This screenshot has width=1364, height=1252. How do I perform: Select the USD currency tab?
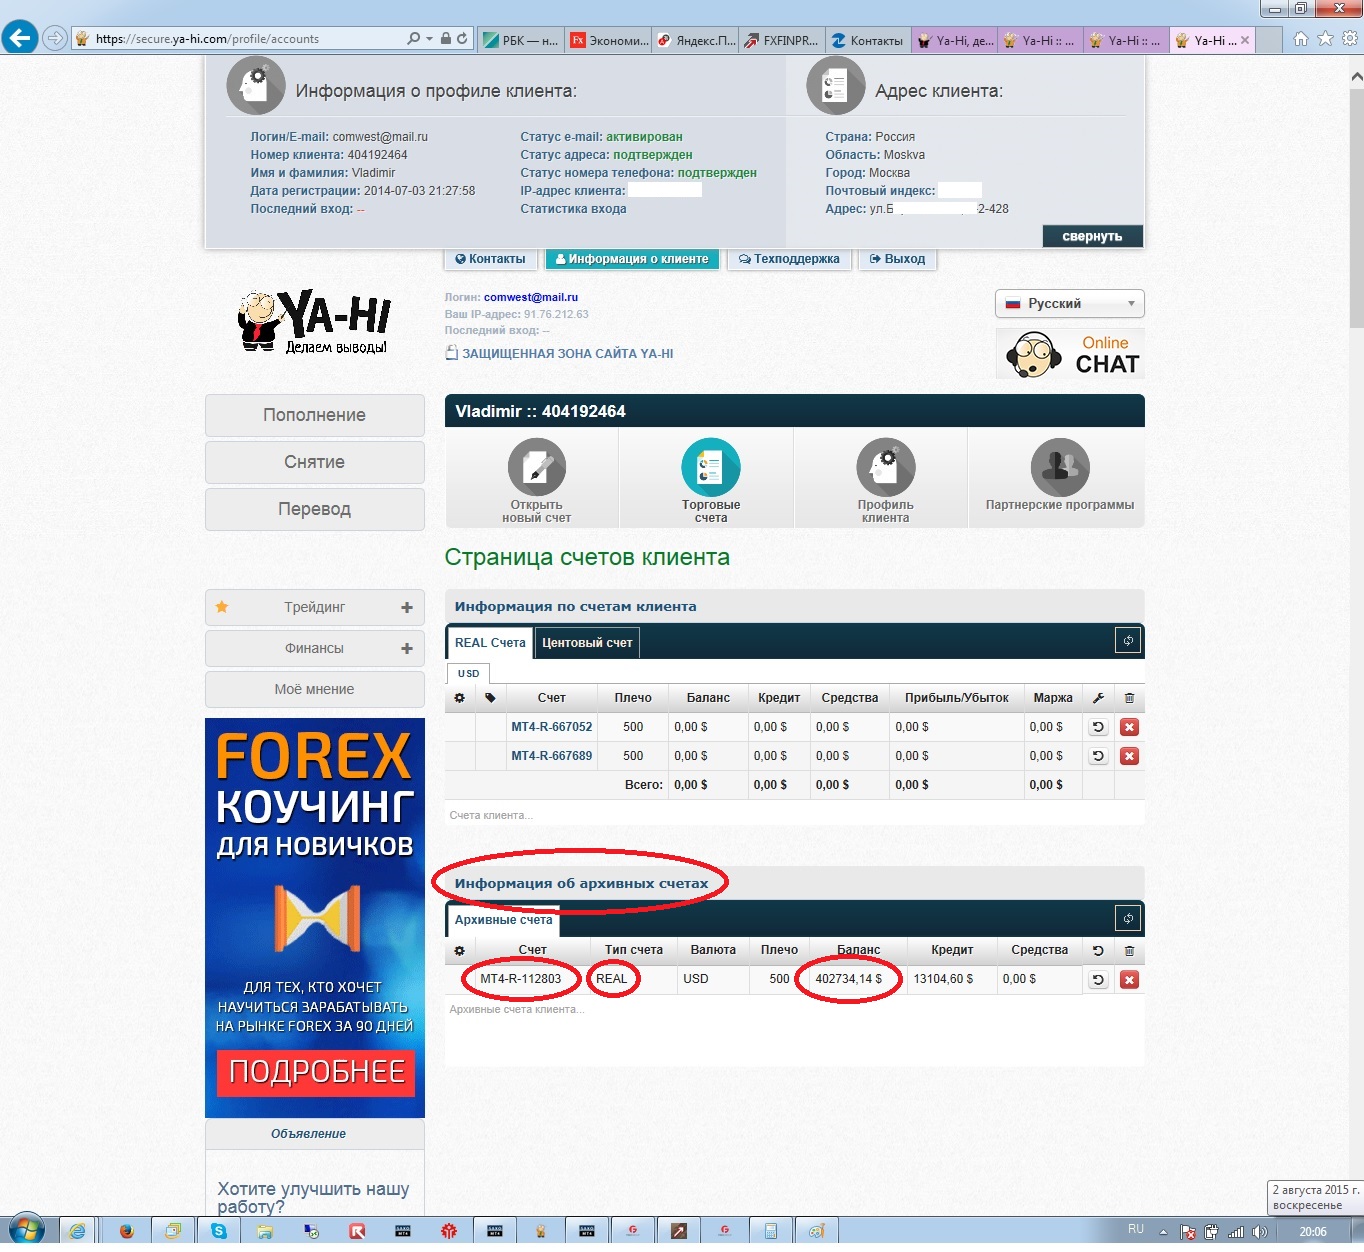pos(468,674)
